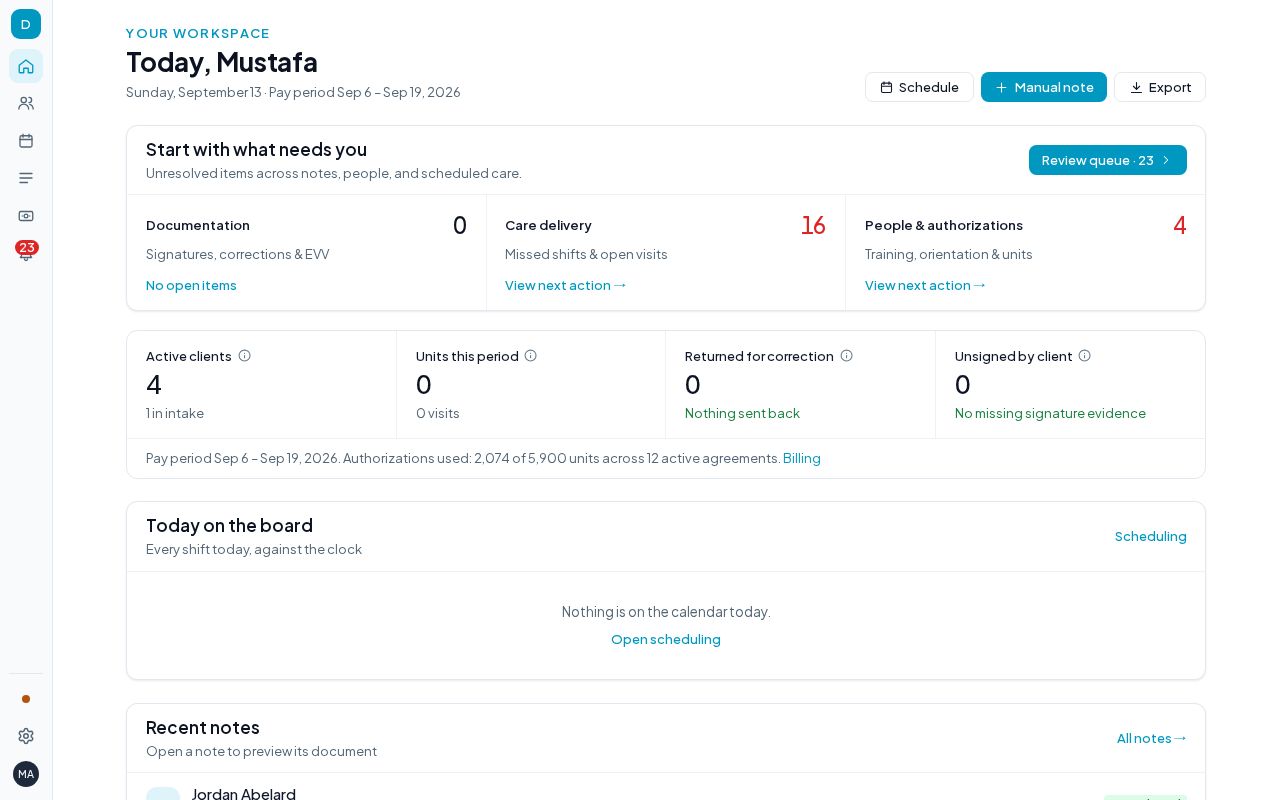Open the Scheduling link on the board
This screenshot has height=800, width=1280.
pyautogui.click(x=1151, y=536)
